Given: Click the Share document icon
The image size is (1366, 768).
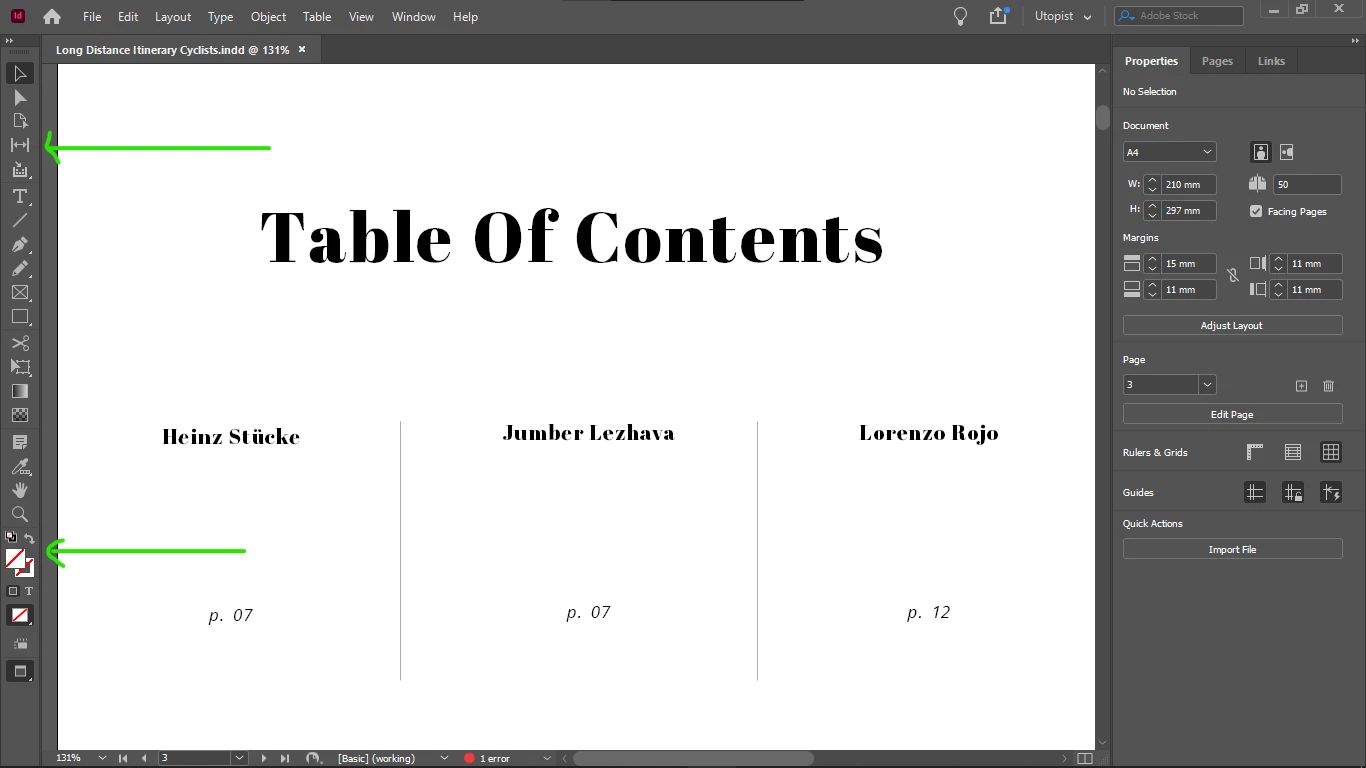Looking at the screenshot, I should tap(998, 16).
